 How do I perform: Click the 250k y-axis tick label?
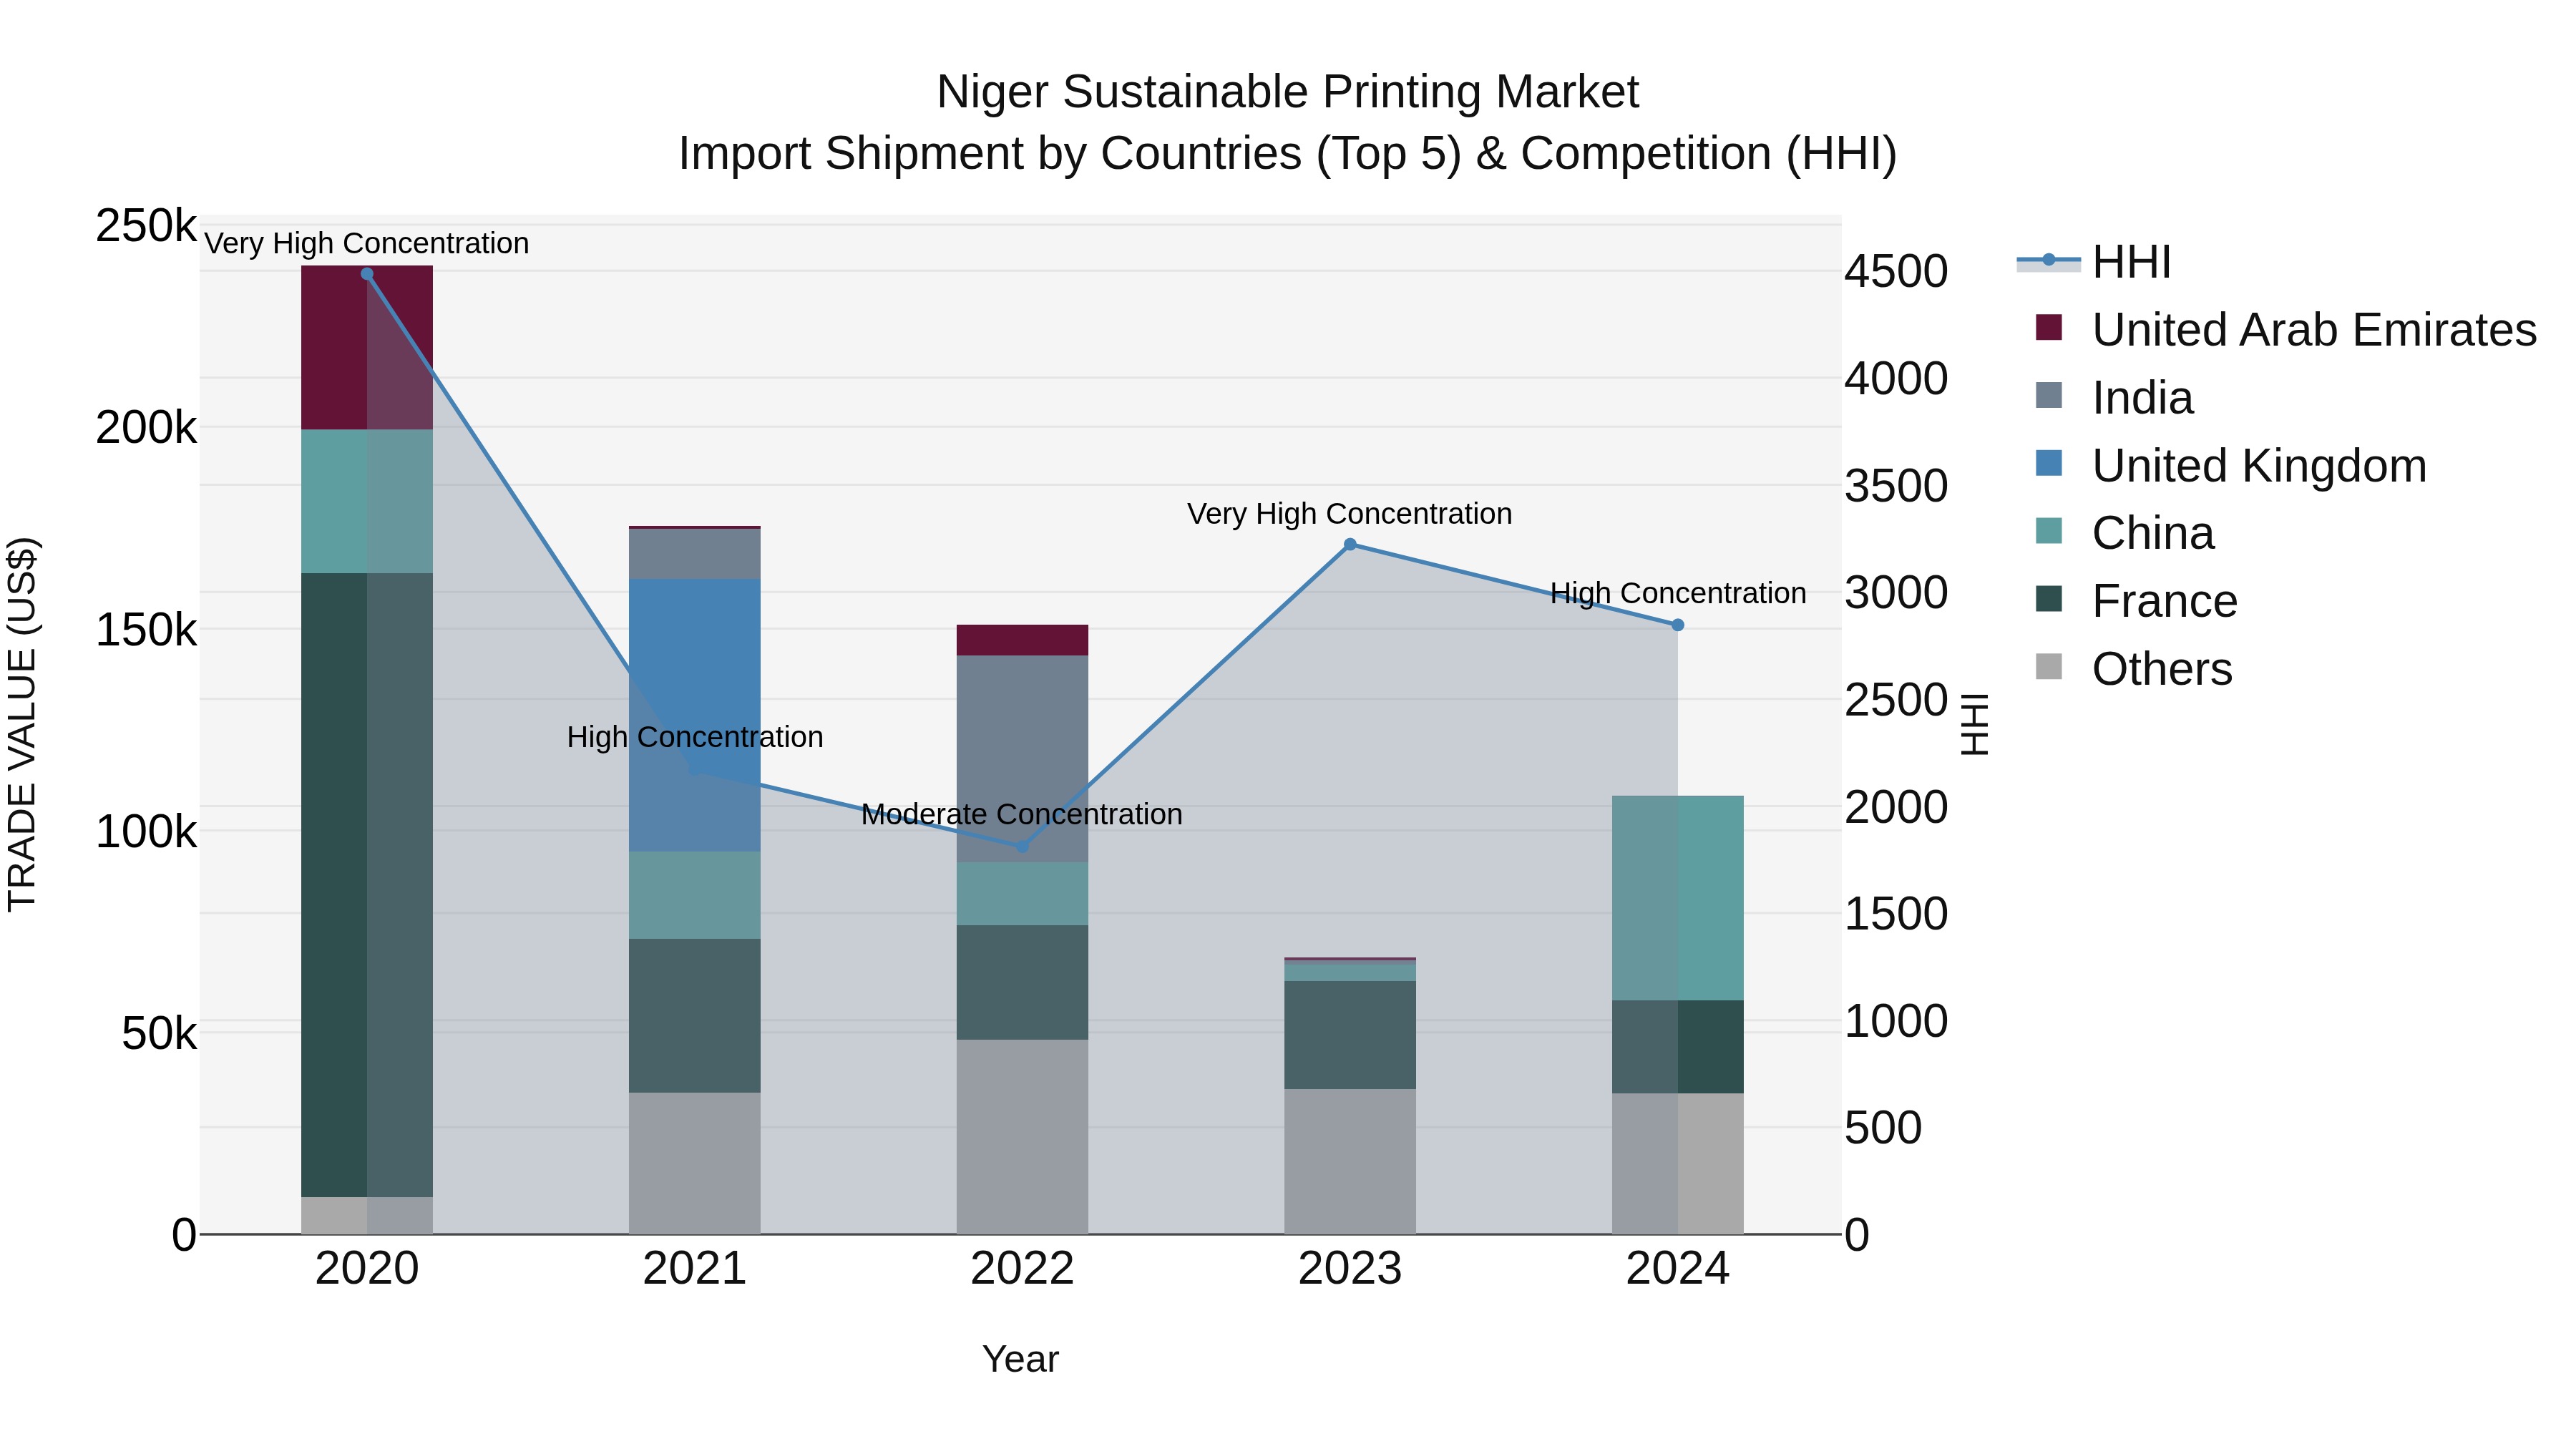coord(146,226)
